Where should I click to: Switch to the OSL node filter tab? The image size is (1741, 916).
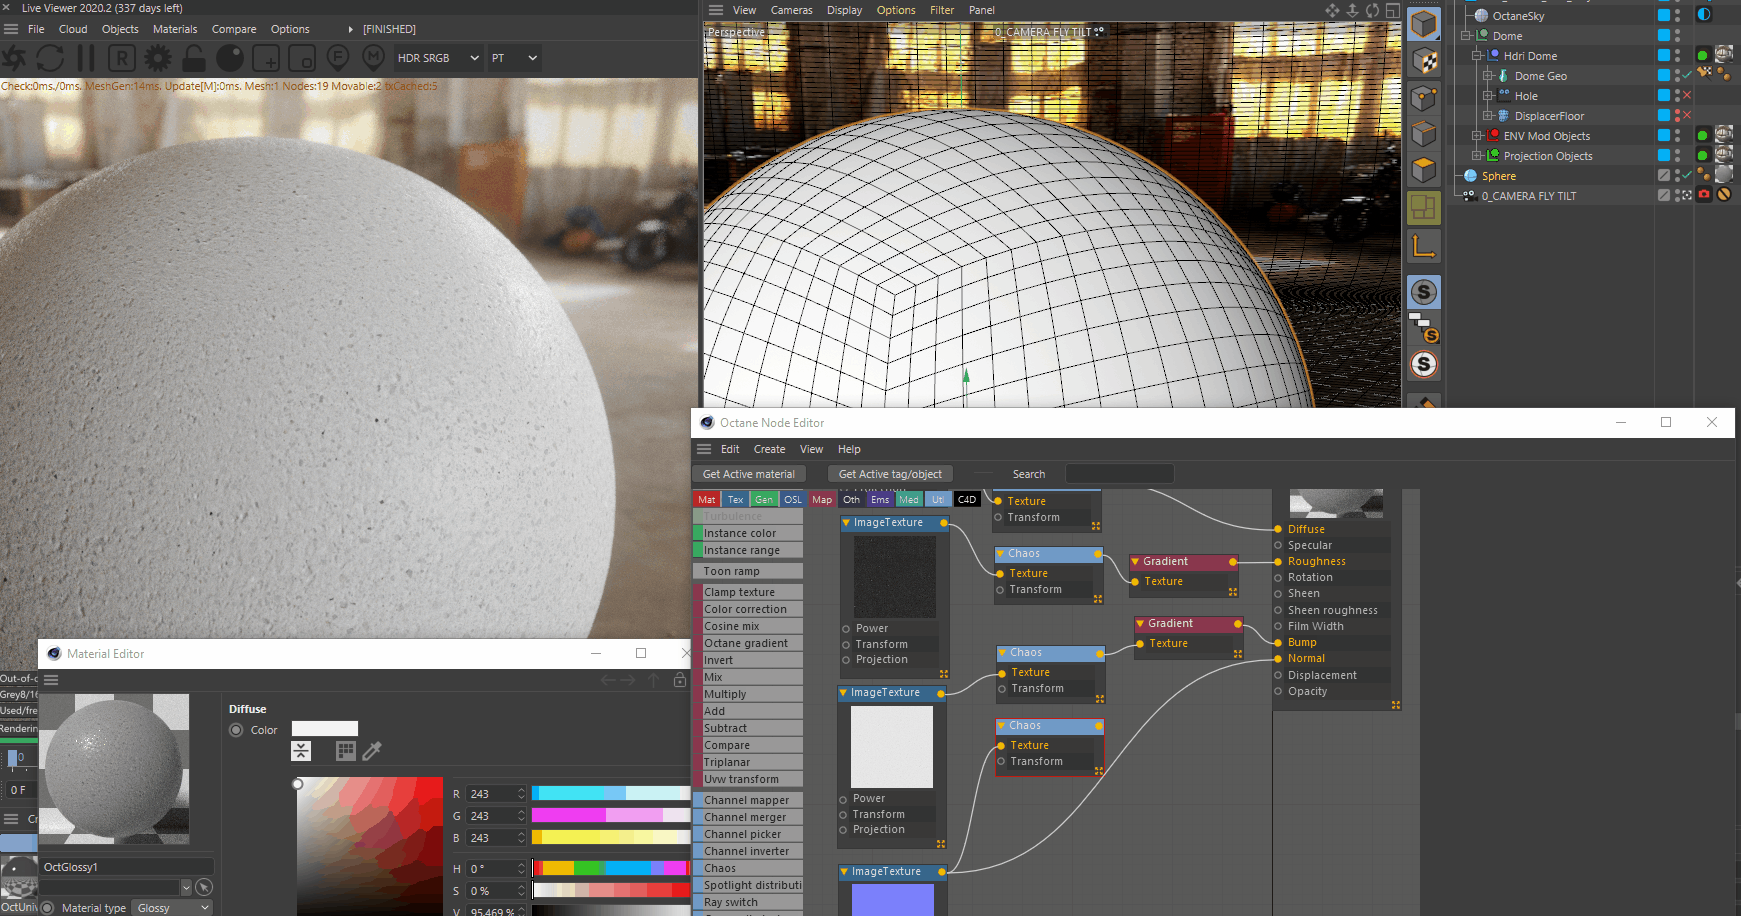793,499
